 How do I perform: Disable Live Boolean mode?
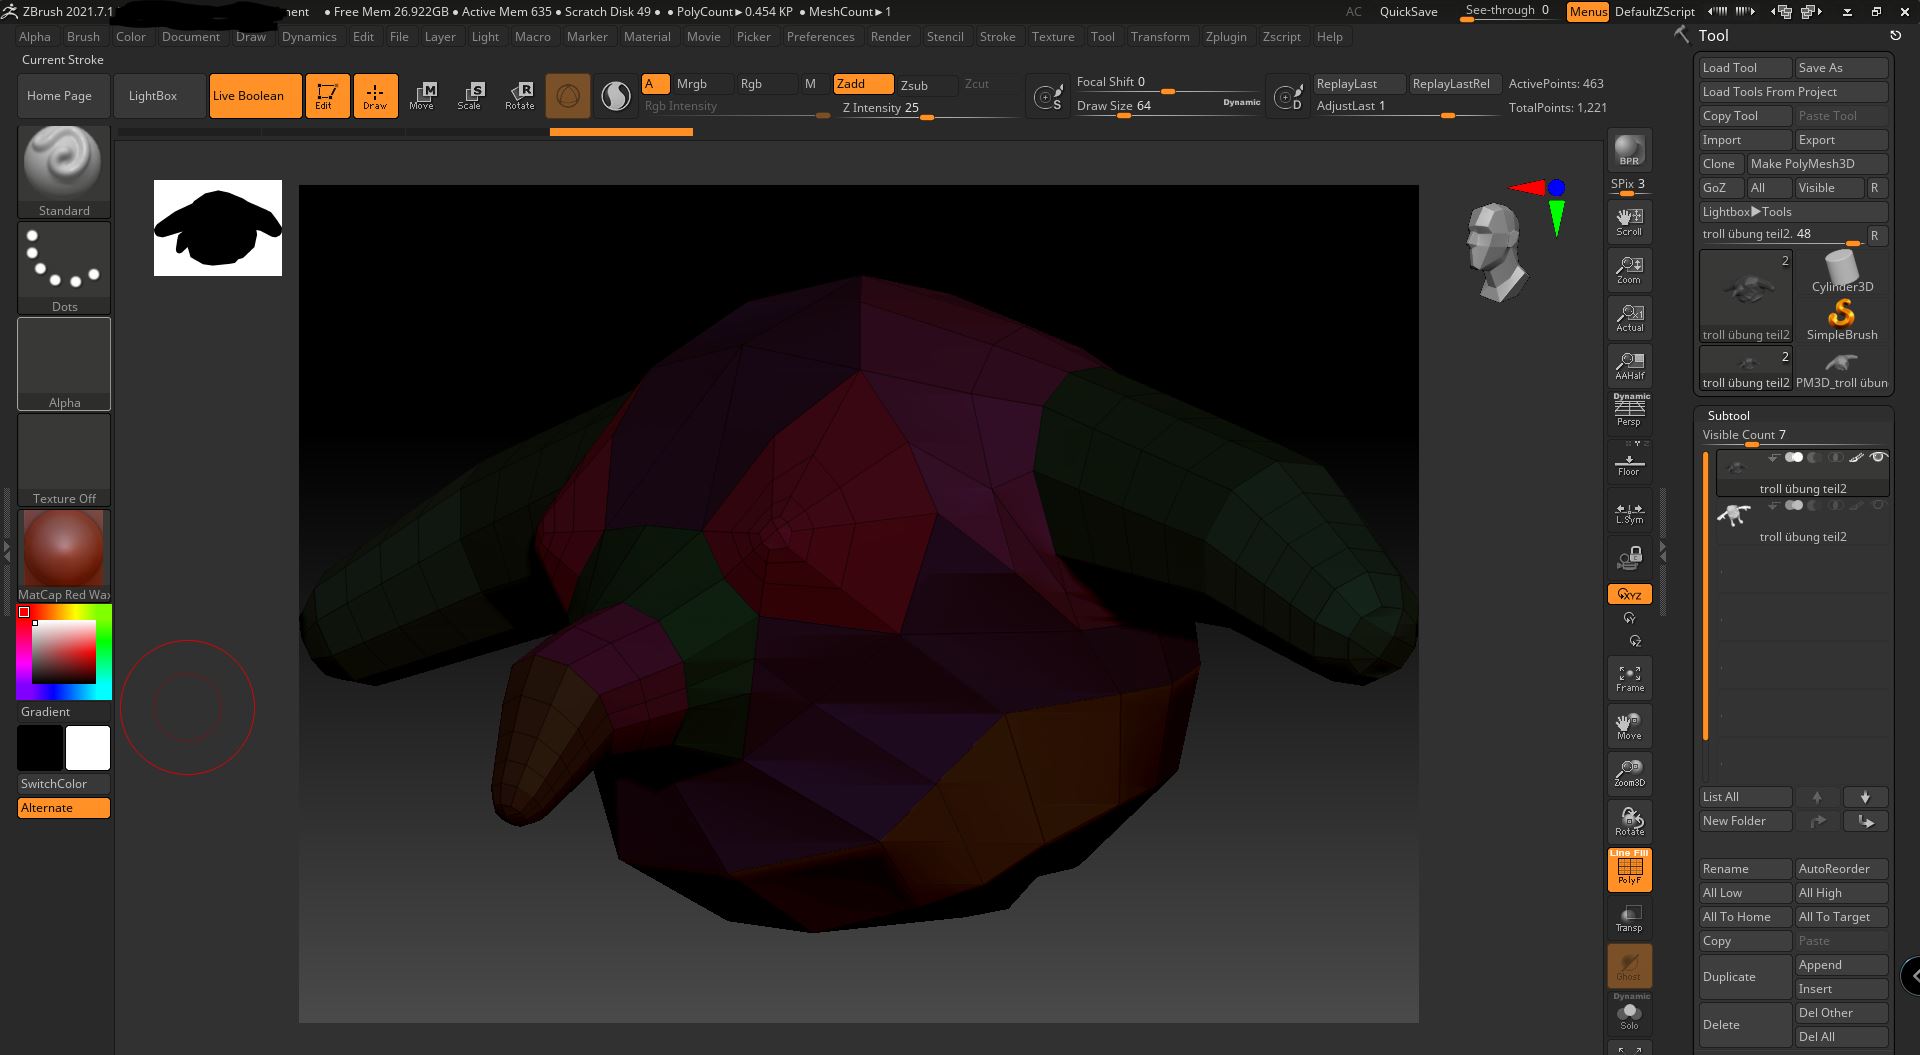(x=255, y=96)
